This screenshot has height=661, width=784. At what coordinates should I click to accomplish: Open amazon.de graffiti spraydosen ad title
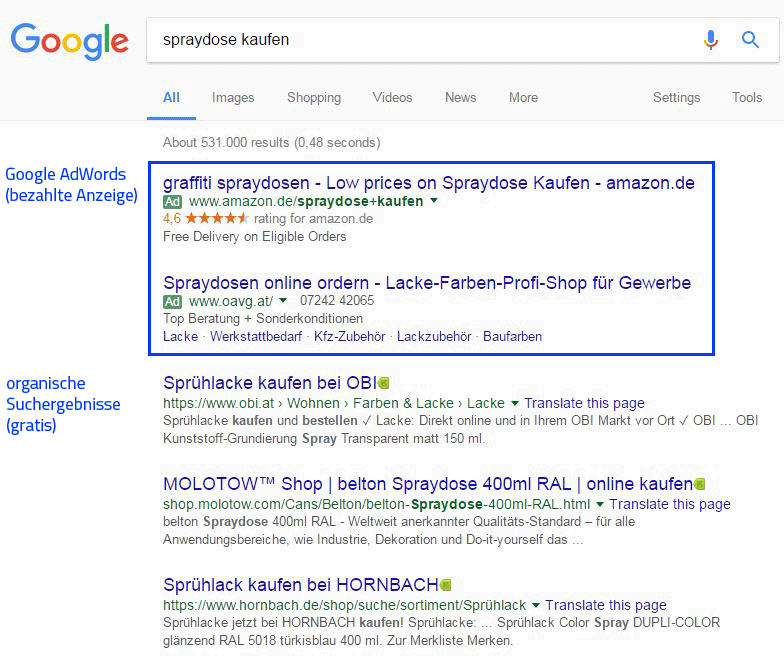point(428,183)
